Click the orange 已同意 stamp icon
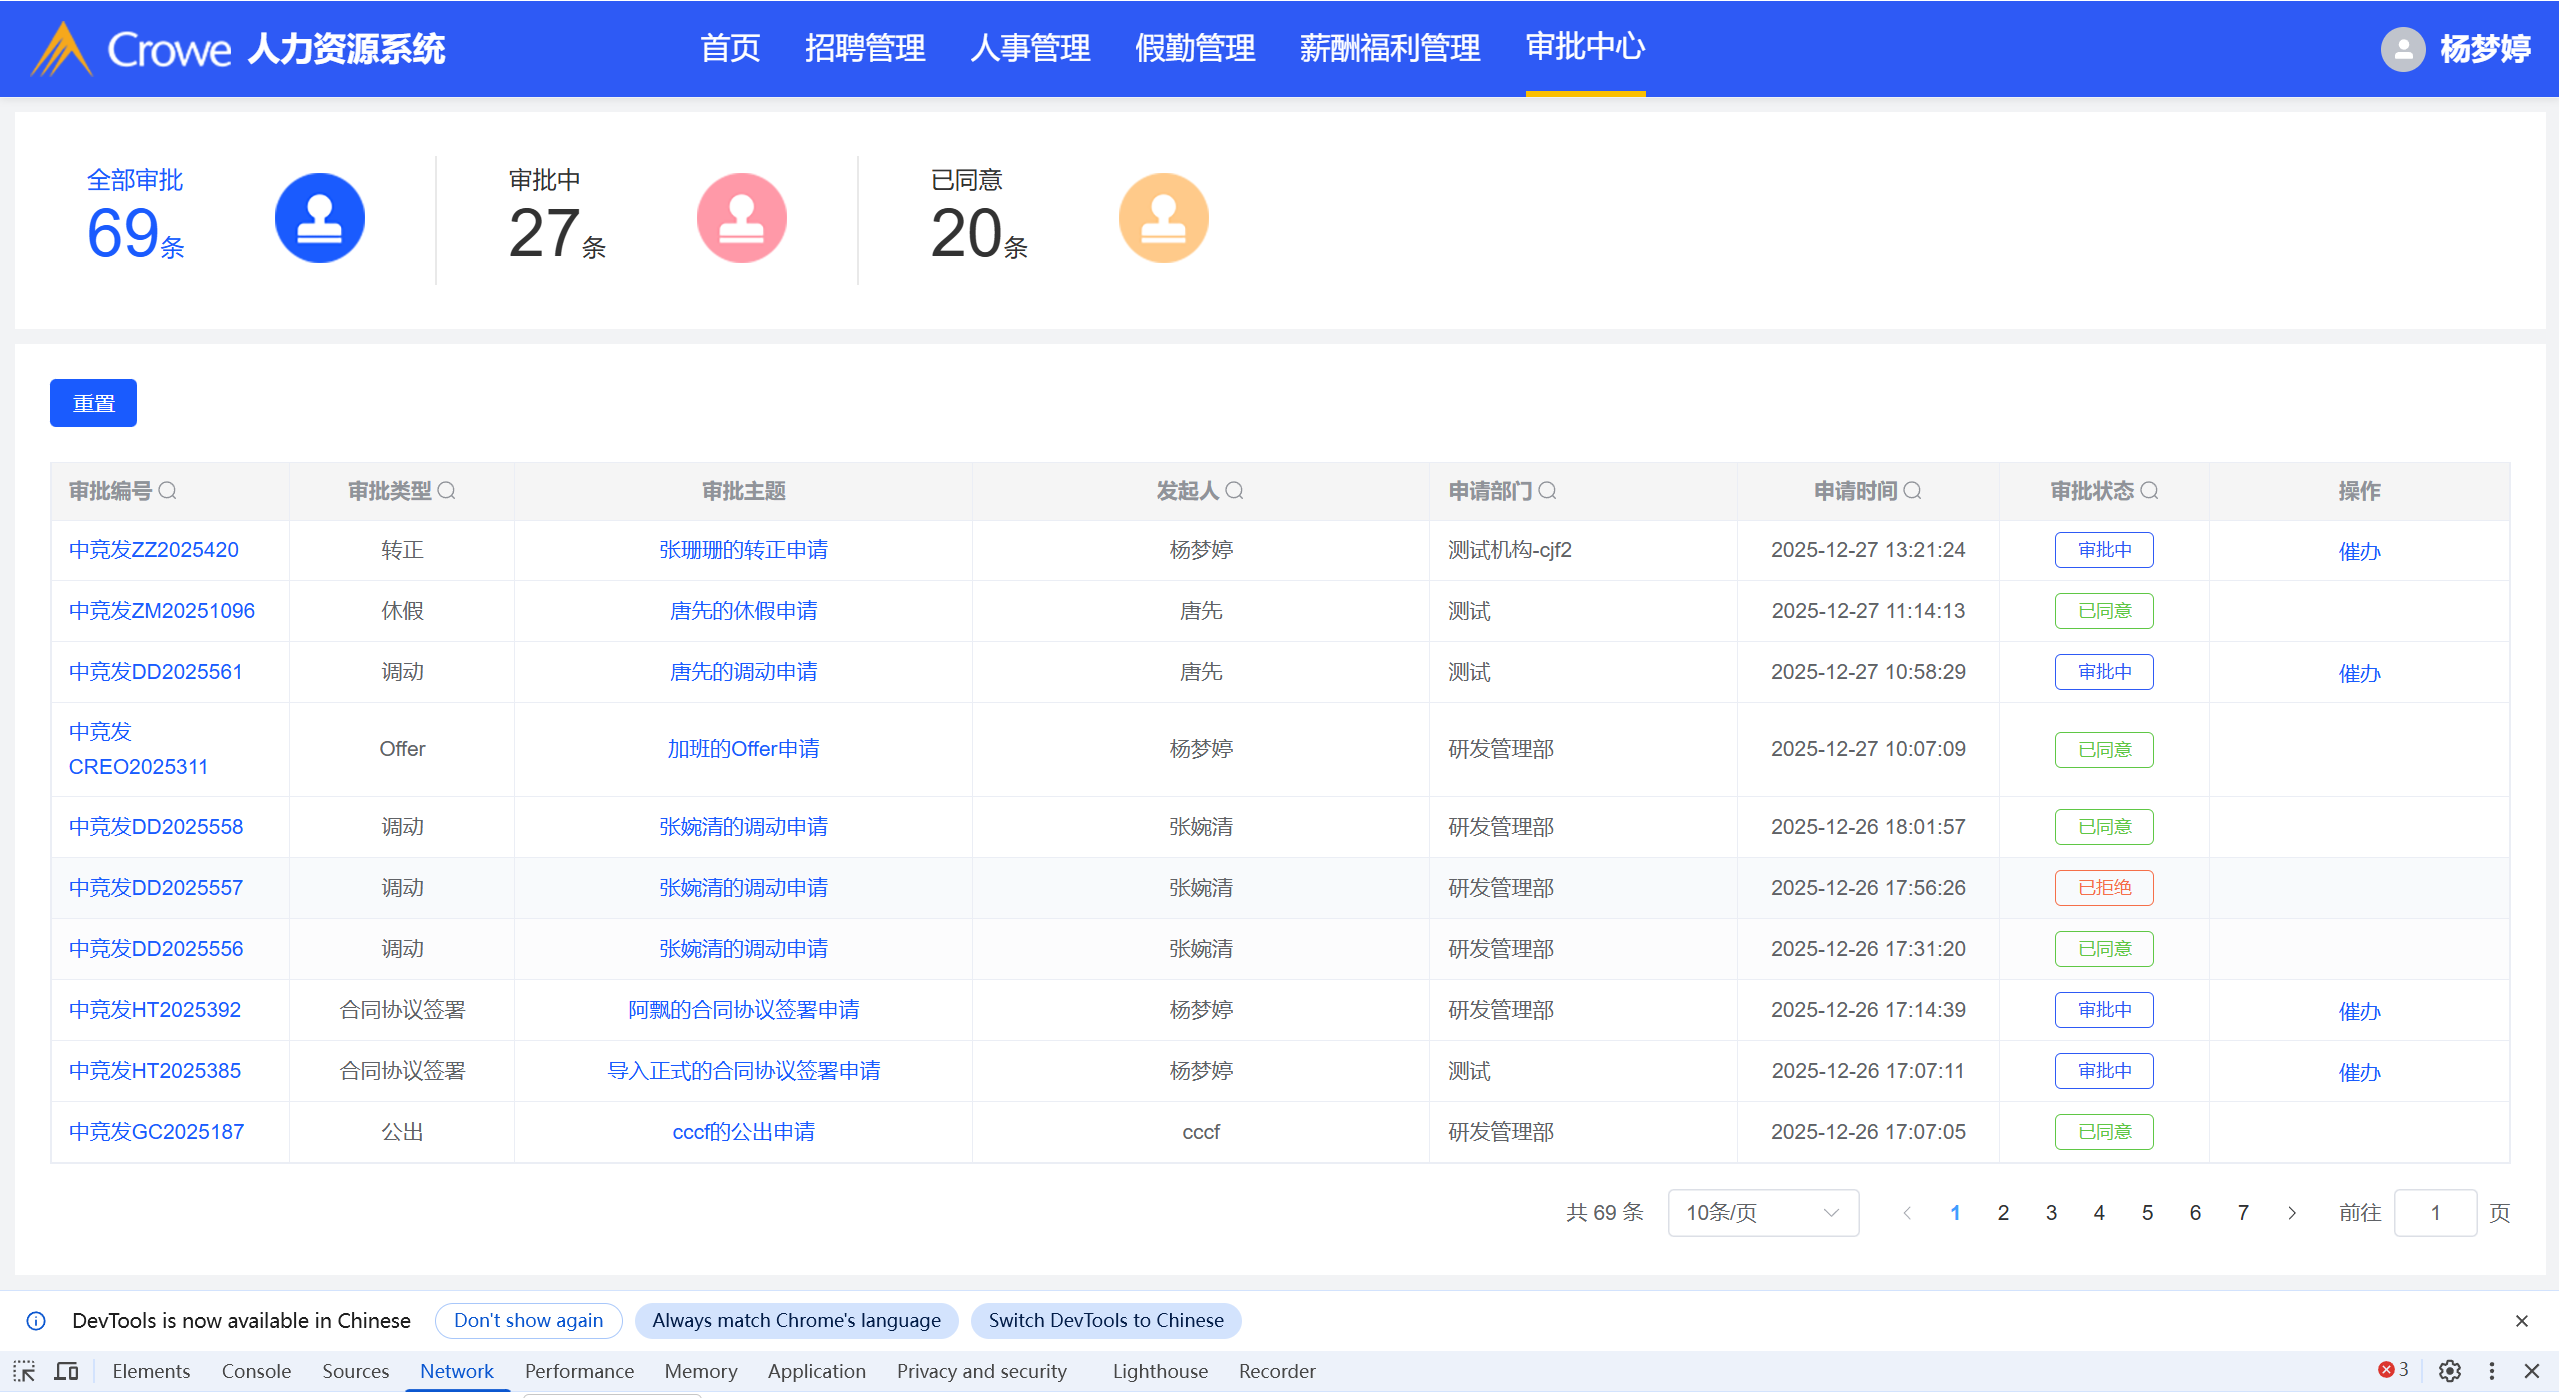2559x1398 pixels. coord(1163,218)
